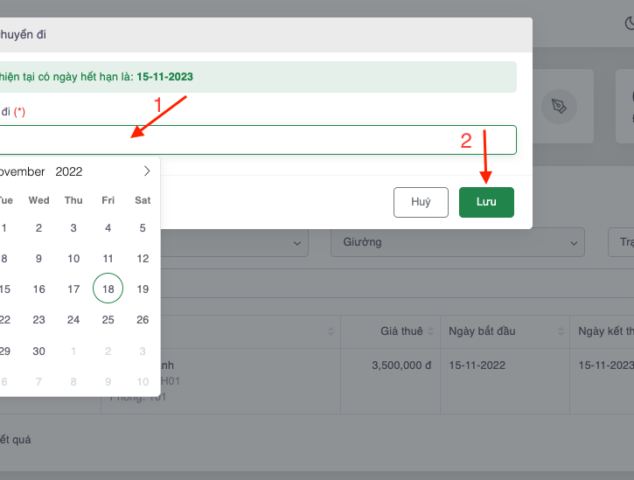The height and width of the screenshot is (480, 634).
Task: Click sort icon left of Giá thuê column
Action: (331, 331)
